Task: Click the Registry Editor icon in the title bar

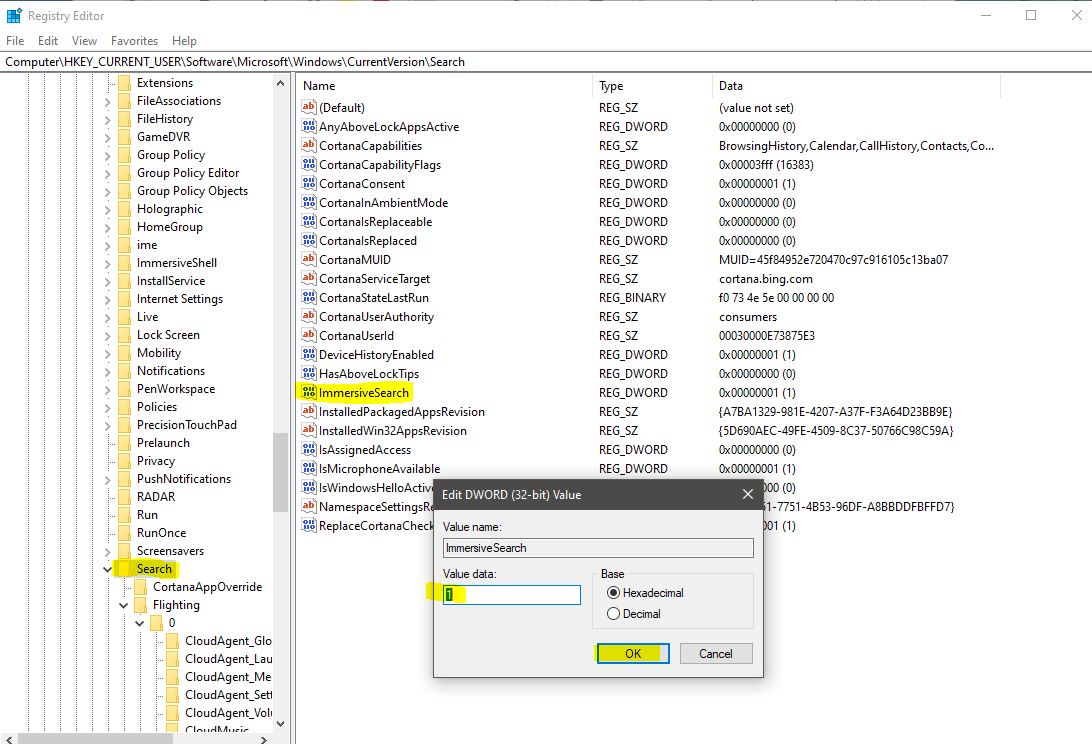Action: 12,15
